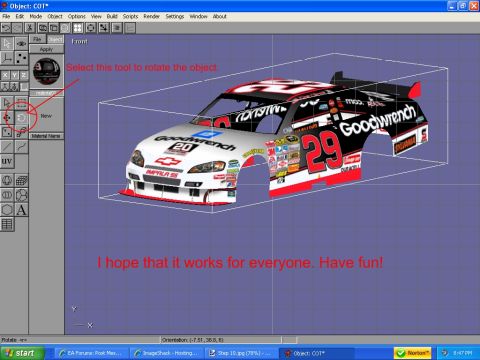The width and height of the screenshot is (480, 360).
Task: Click the Orientation readout in the status bar
Action: (x=221, y=340)
